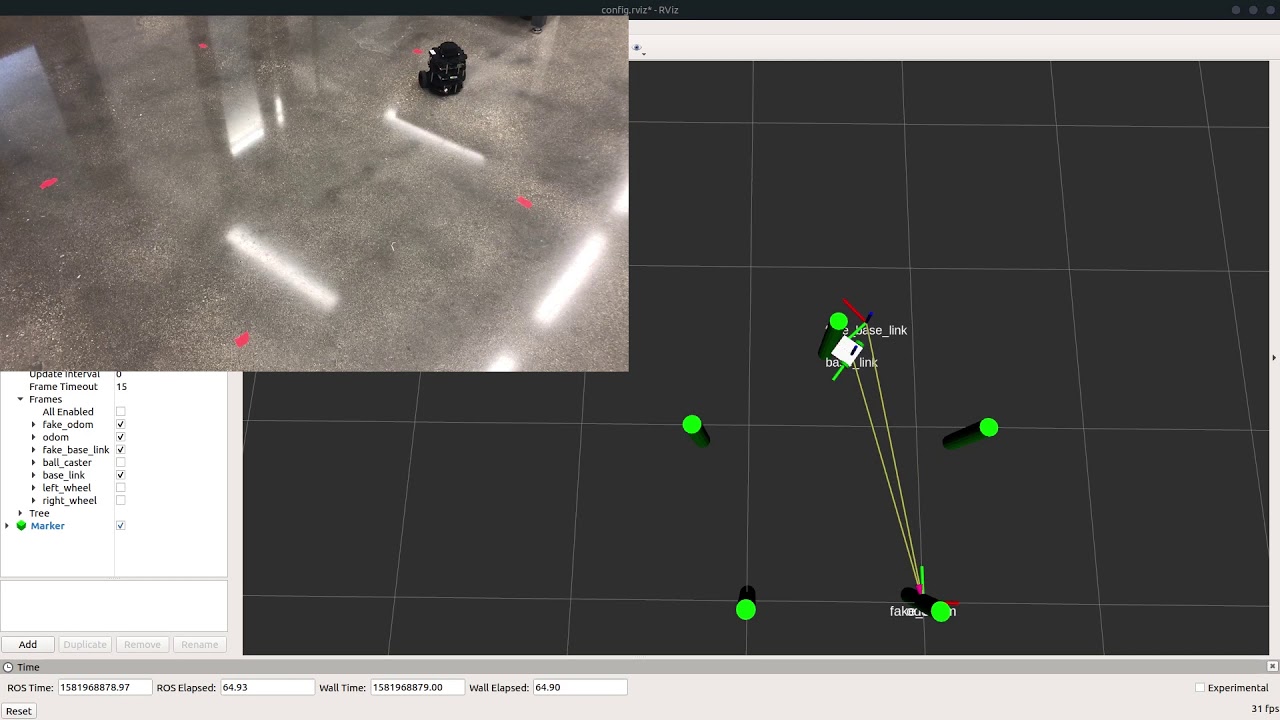Screen dimensions: 1280x720
Task: Close the Time panel with x icon
Action: point(1272,666)
